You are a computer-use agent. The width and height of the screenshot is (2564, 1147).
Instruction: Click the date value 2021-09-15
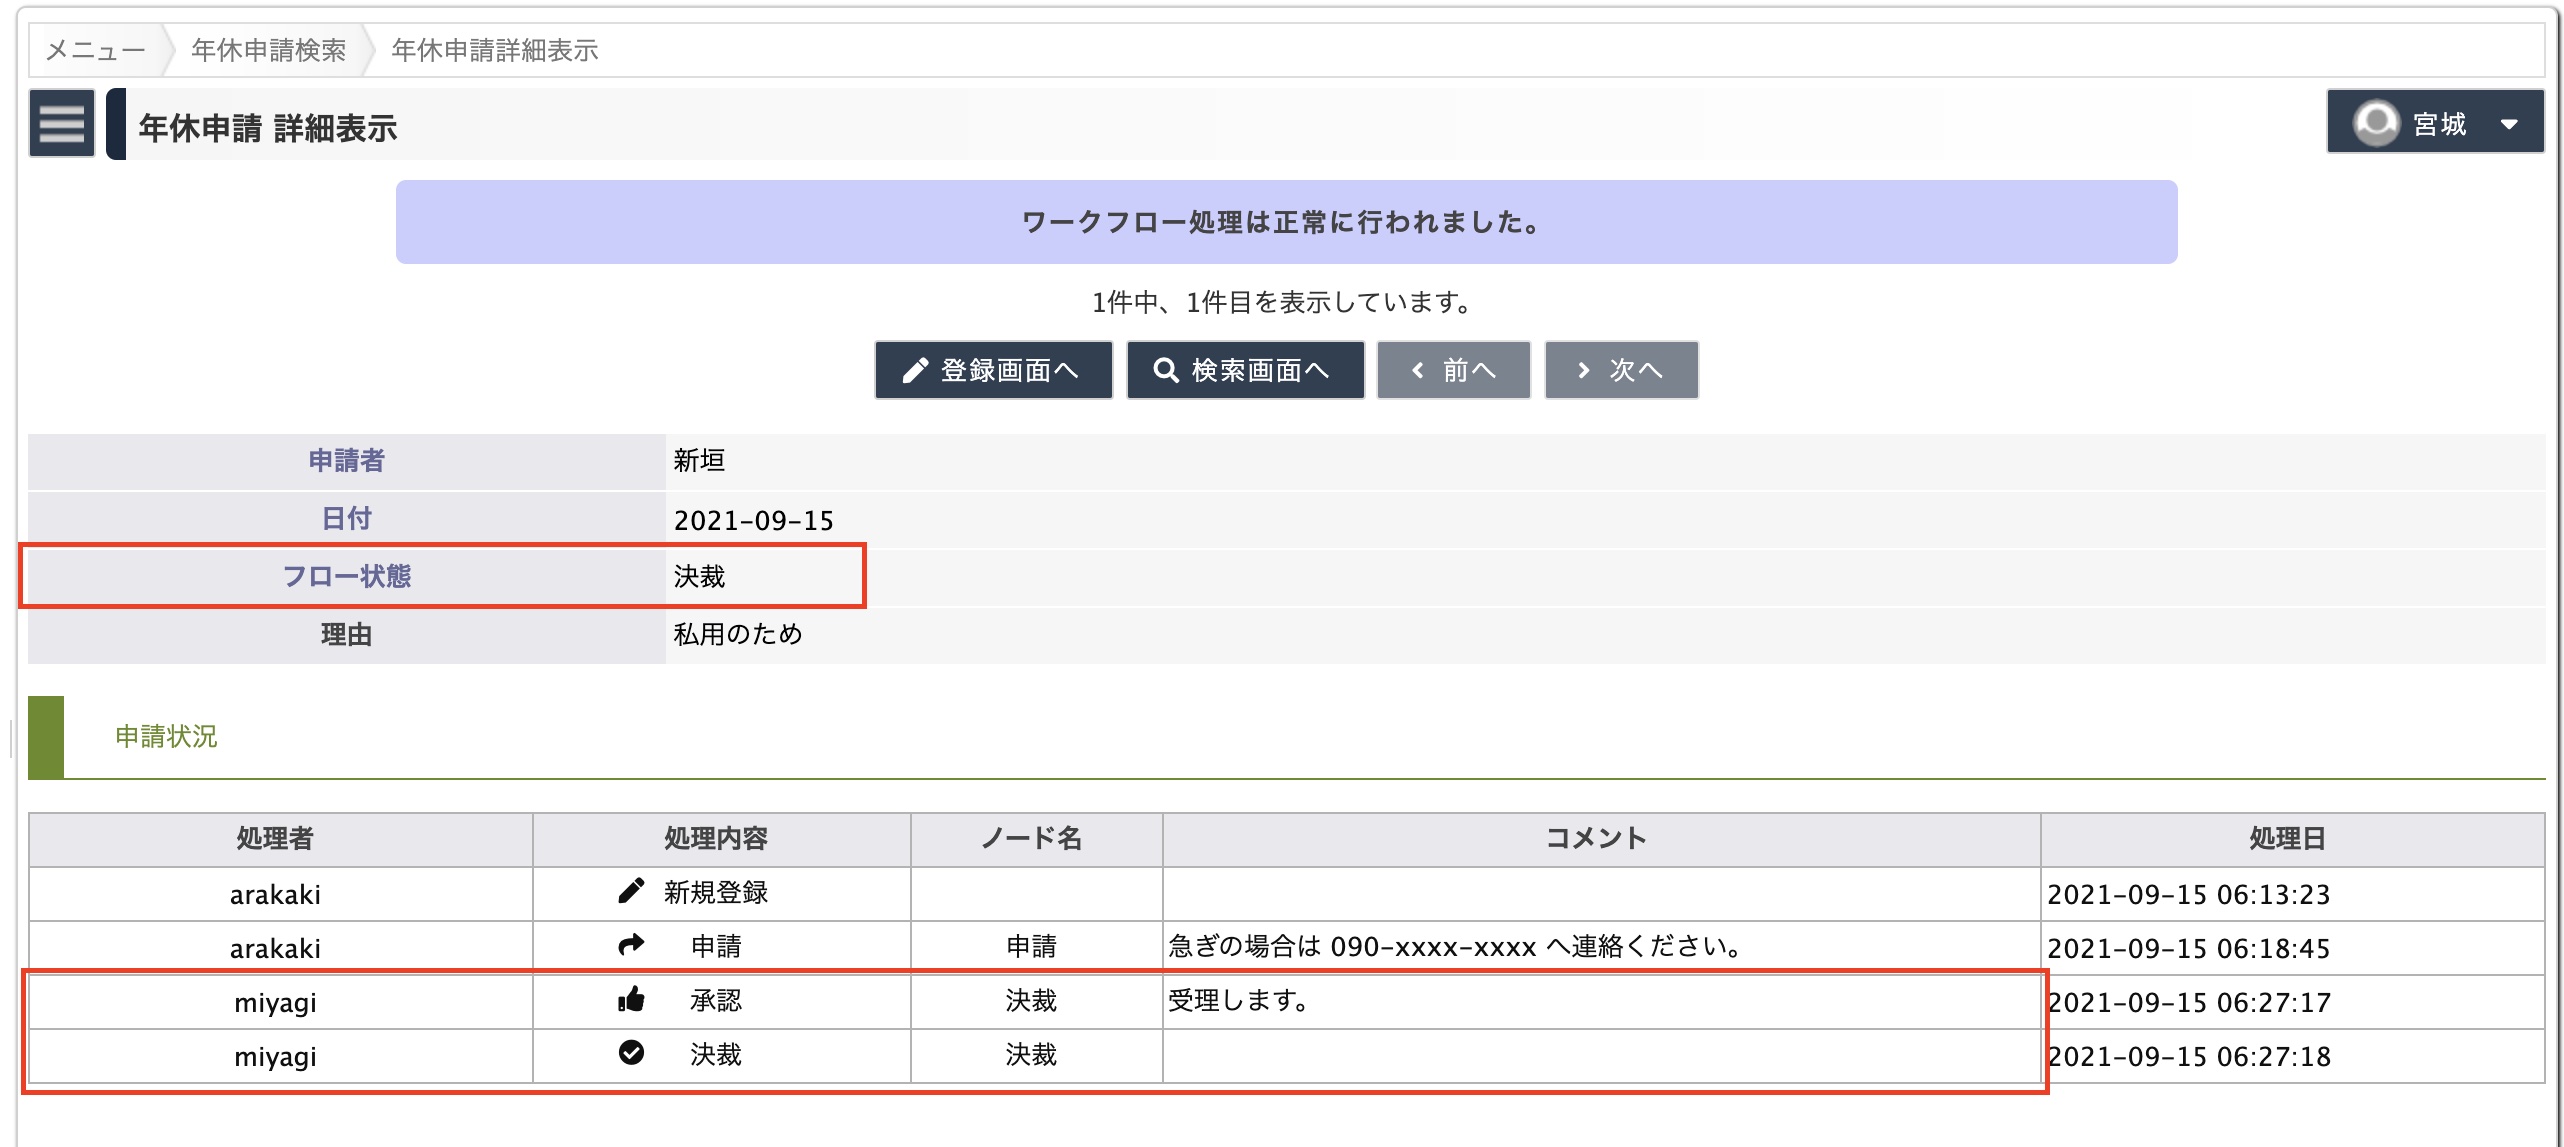pyautogui.click(x=754, y=520)
